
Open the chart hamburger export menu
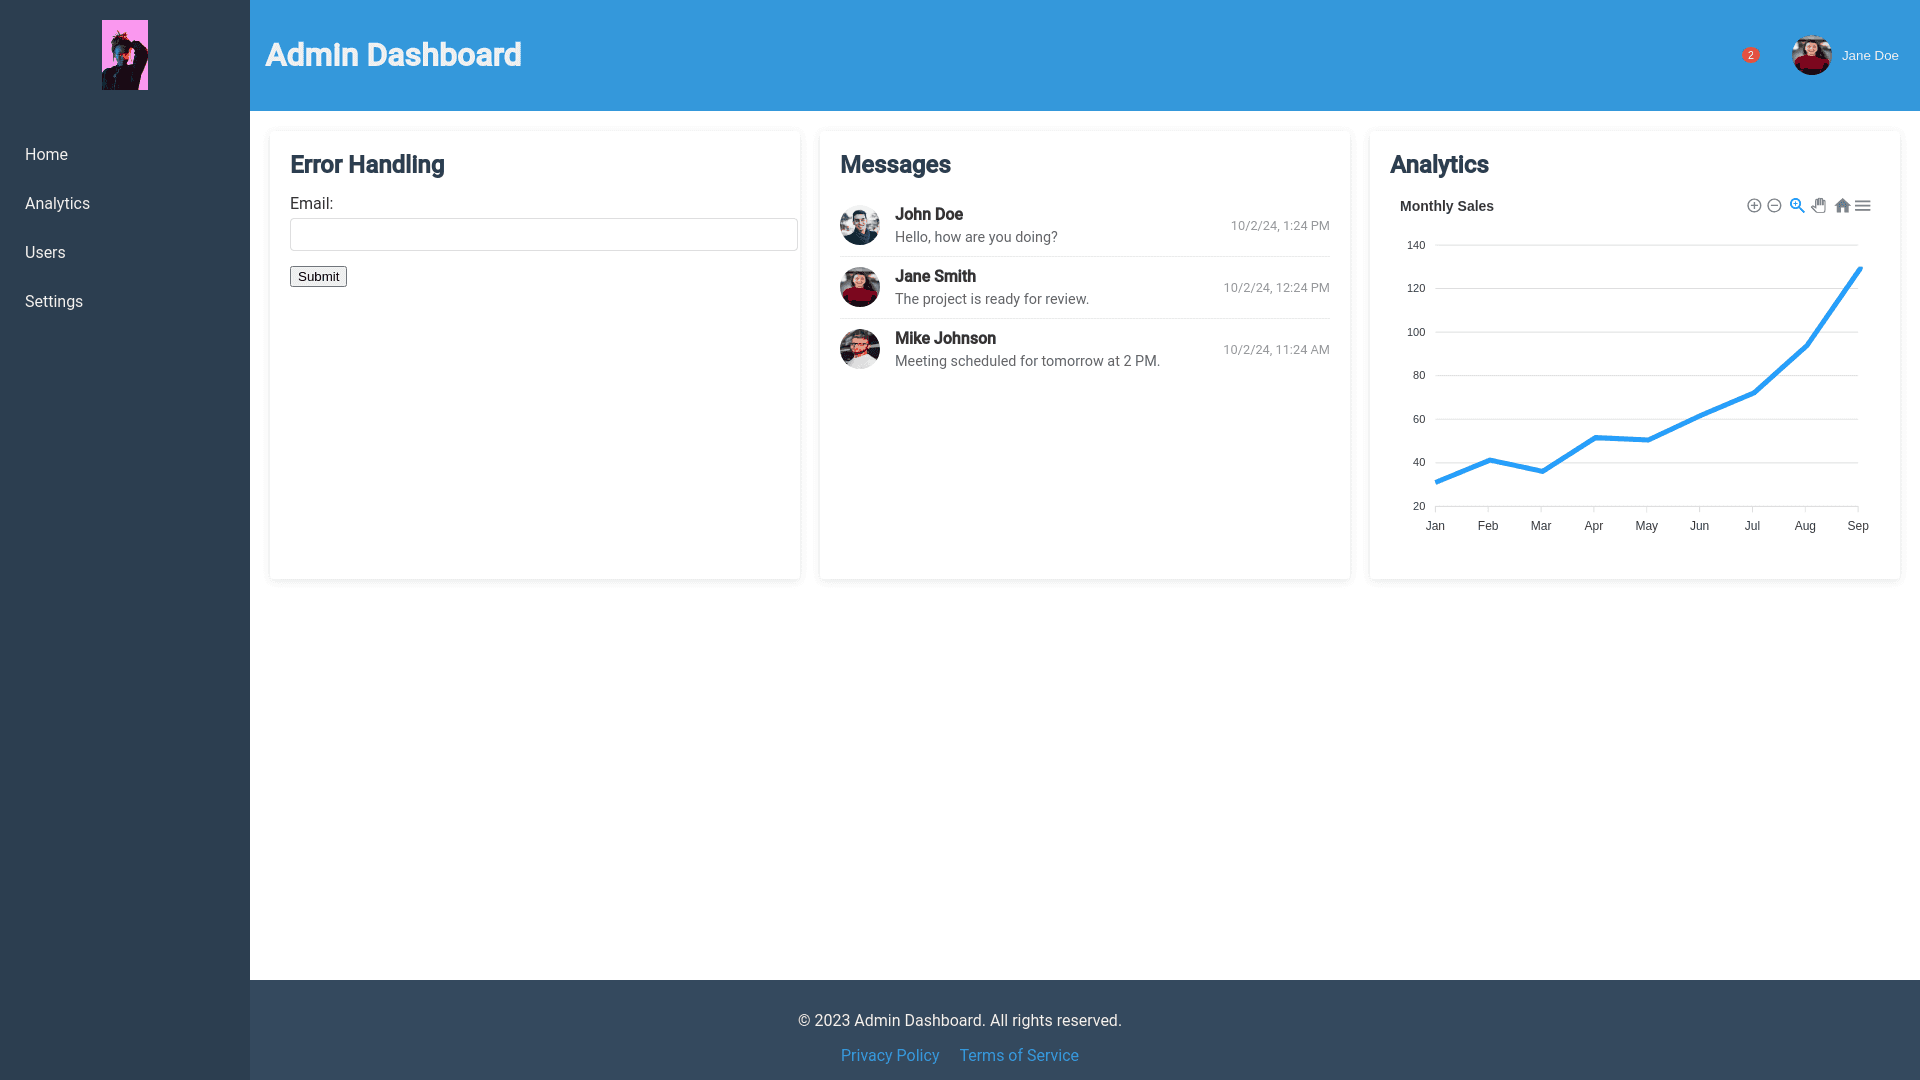coord(1863,206)
